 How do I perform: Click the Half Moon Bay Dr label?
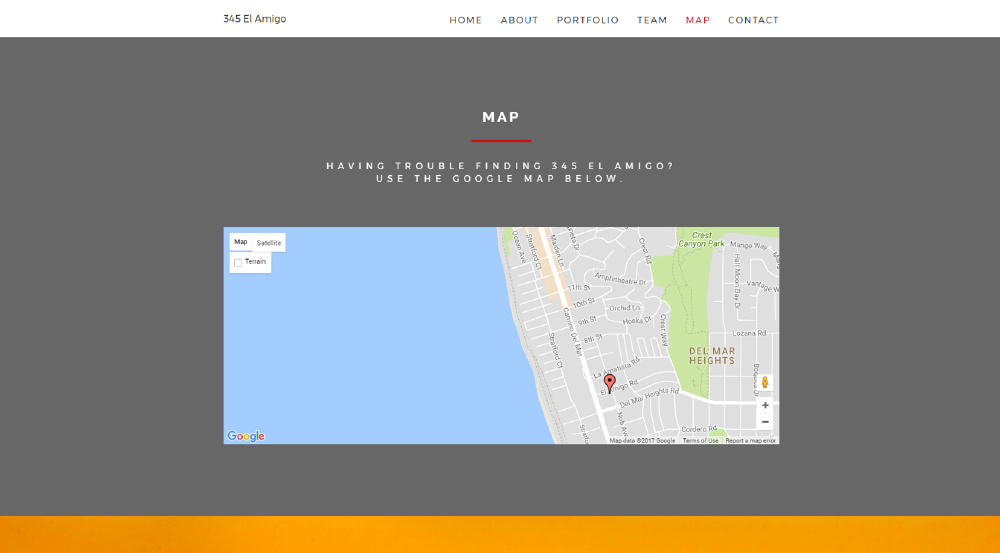pyautogui.click(x=737, y=281)
